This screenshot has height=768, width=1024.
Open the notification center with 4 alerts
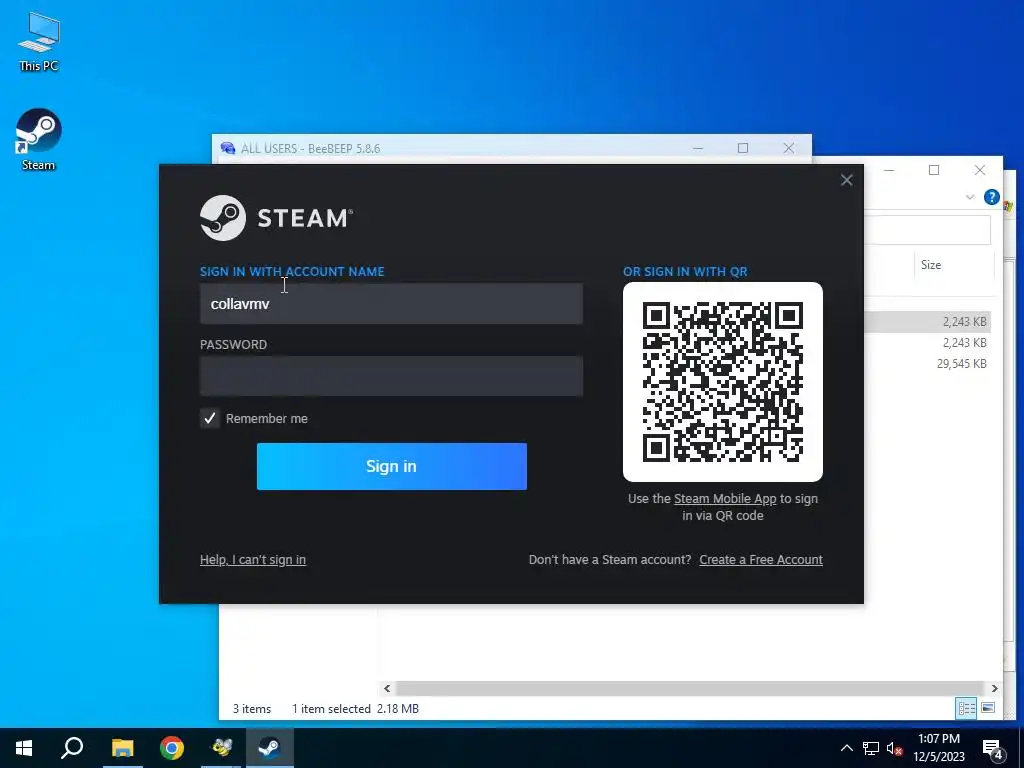pos(993,748)
